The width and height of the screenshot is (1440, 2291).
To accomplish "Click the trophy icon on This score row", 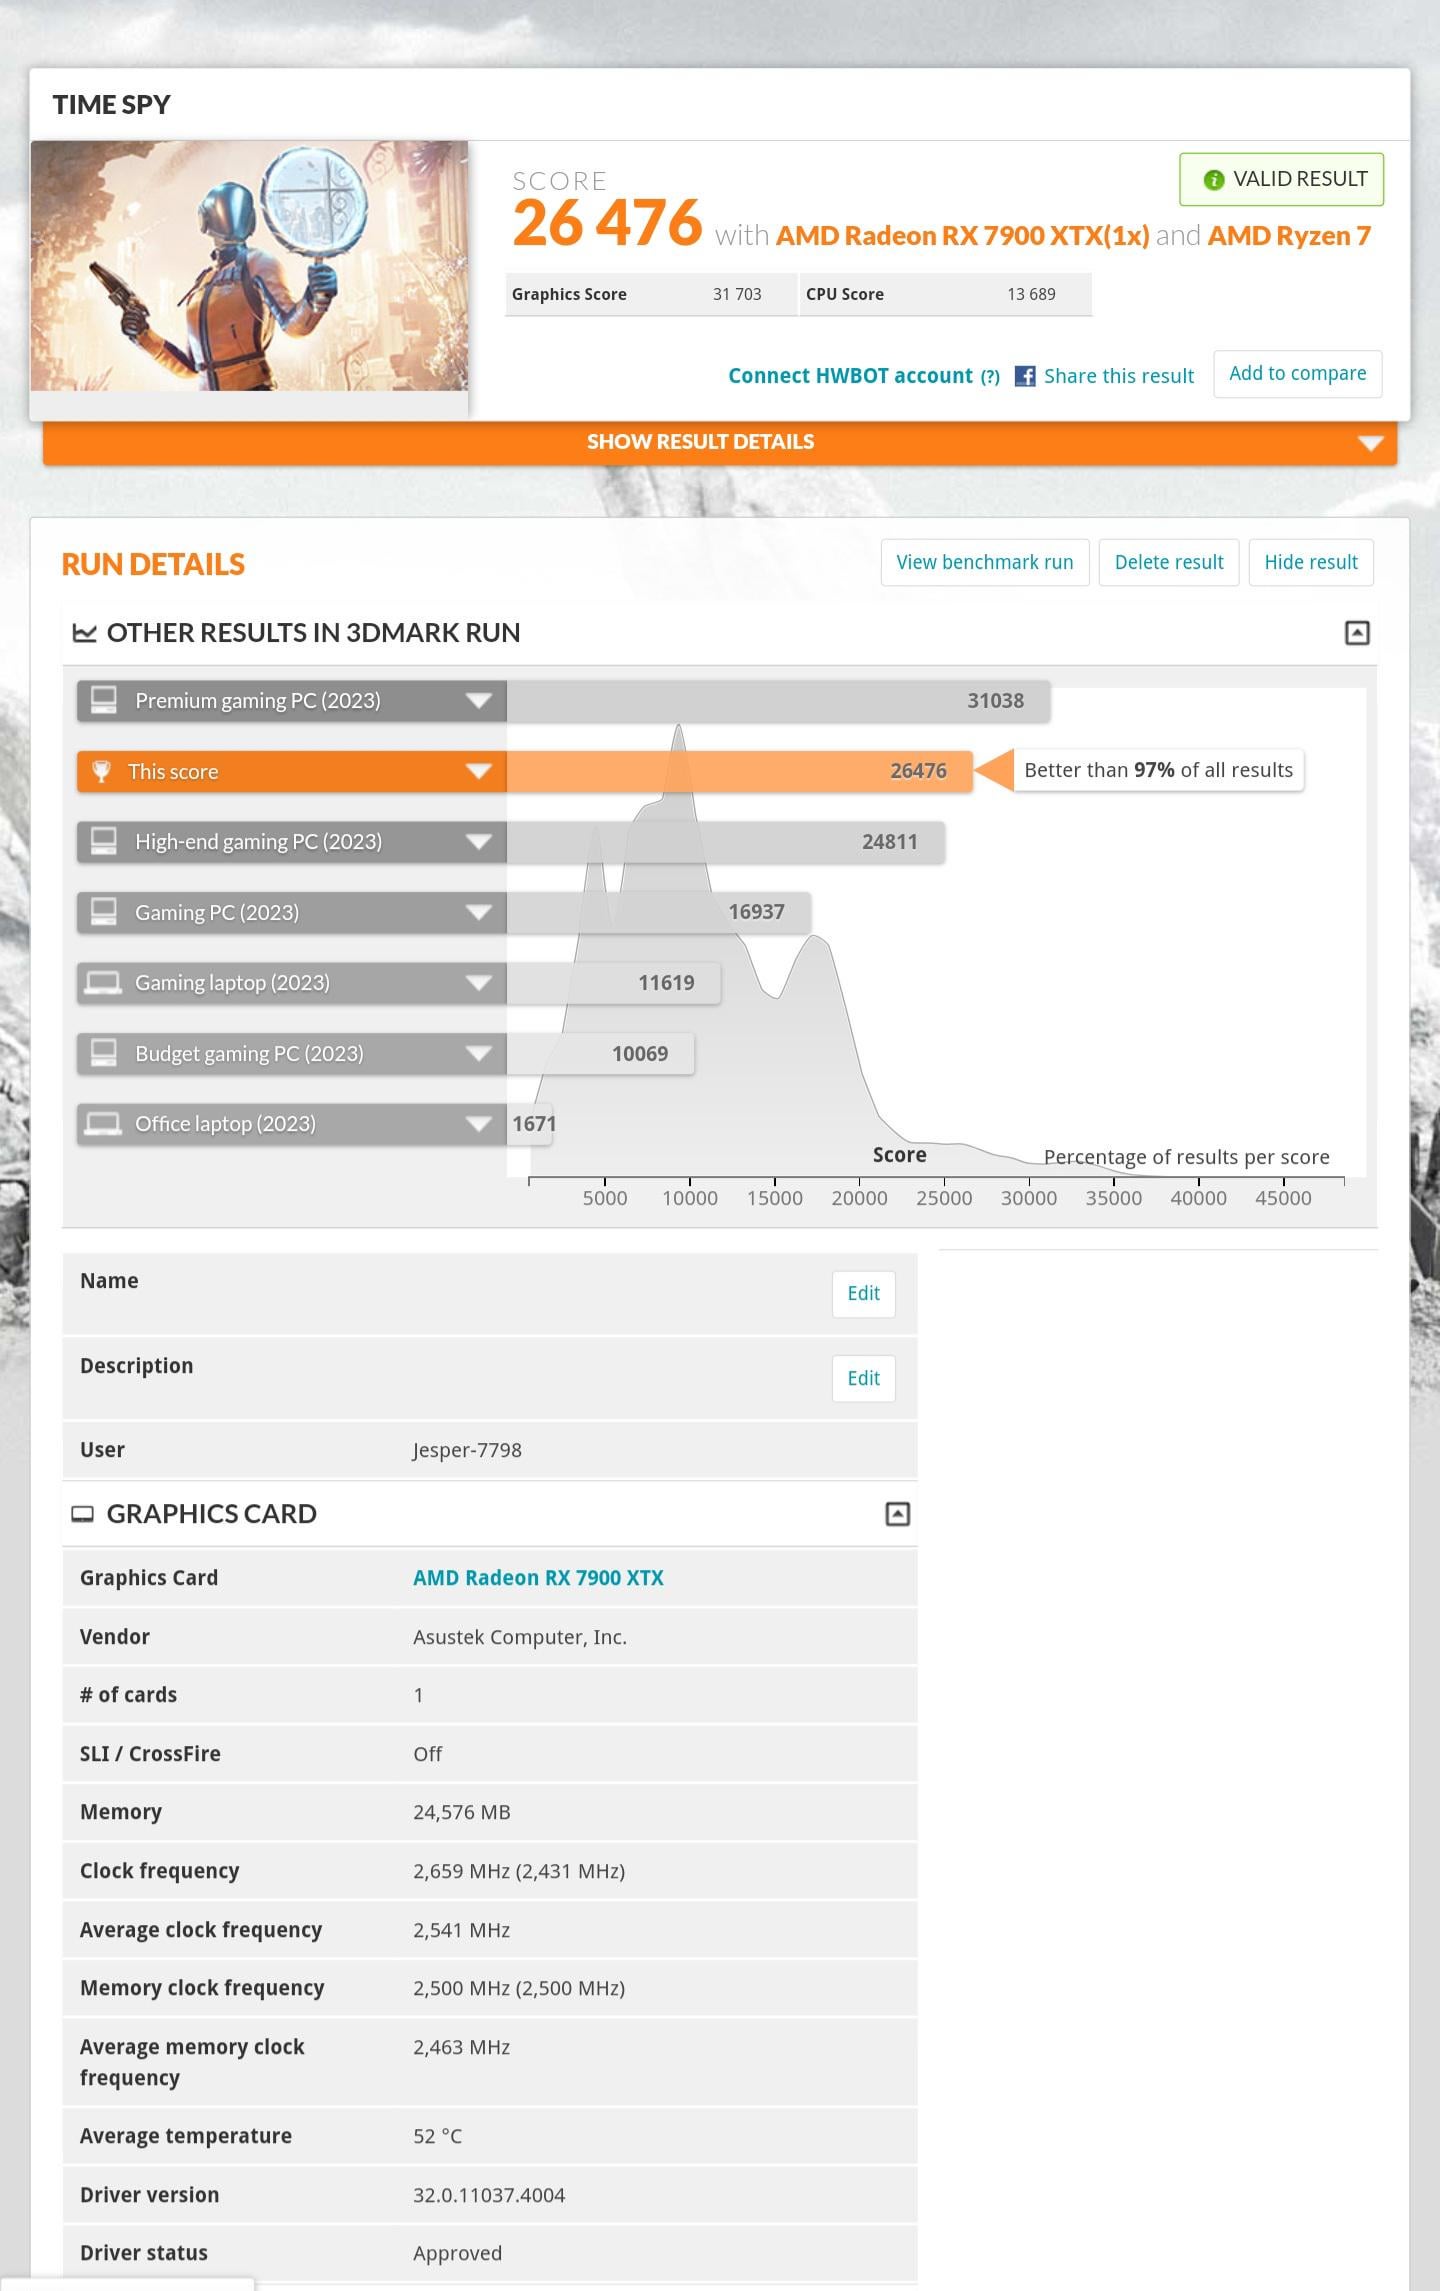I will click(x=101, y=771).
